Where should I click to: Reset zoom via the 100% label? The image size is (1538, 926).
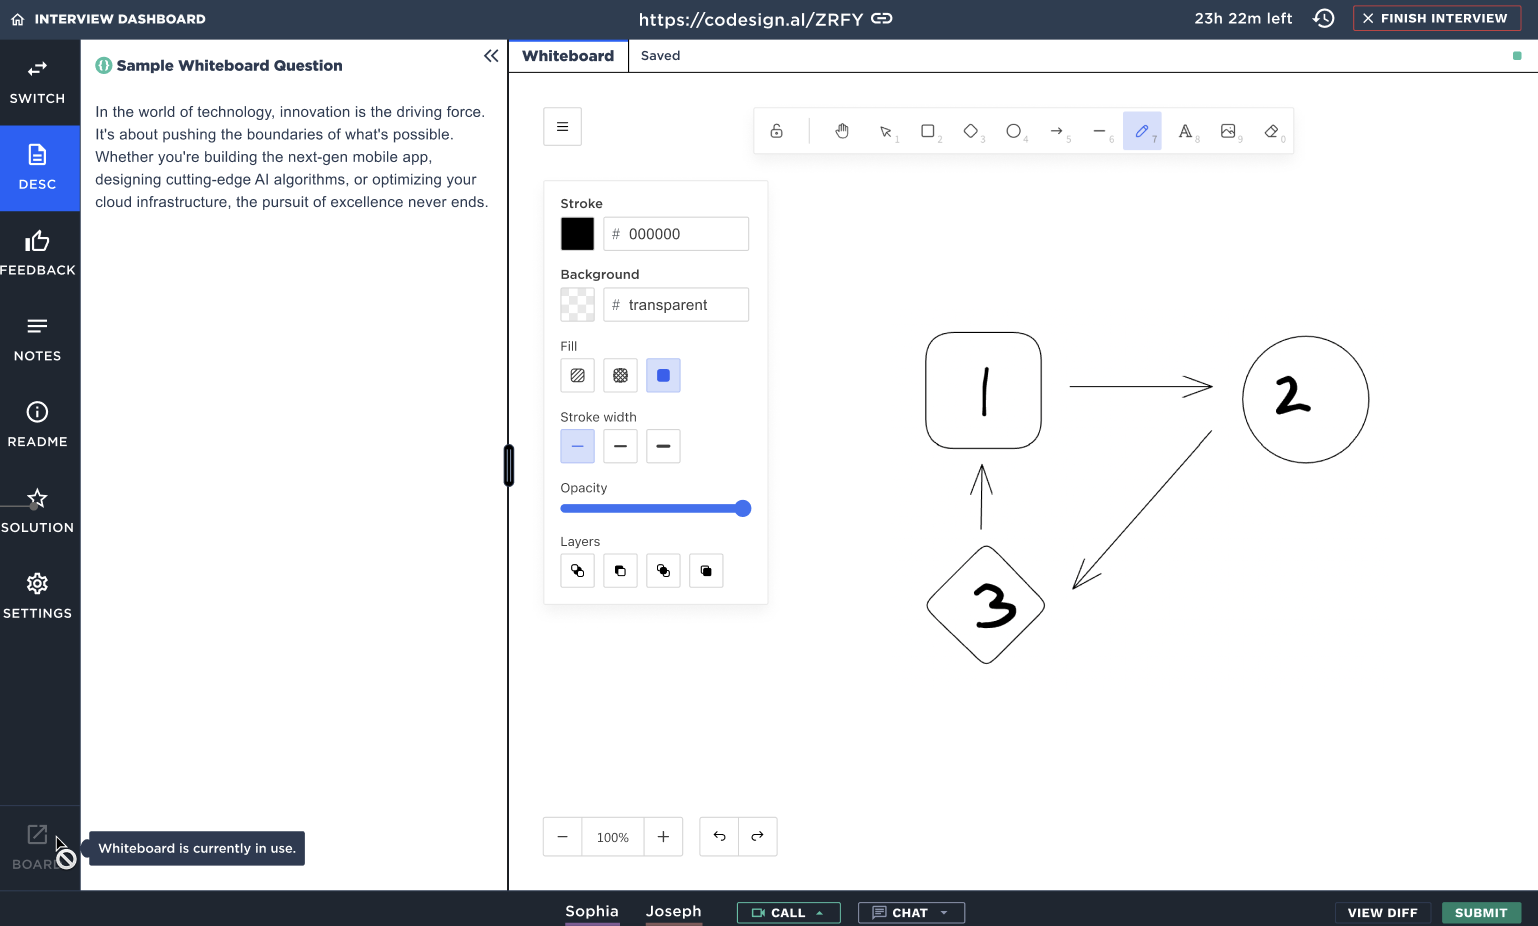point(613,837)
